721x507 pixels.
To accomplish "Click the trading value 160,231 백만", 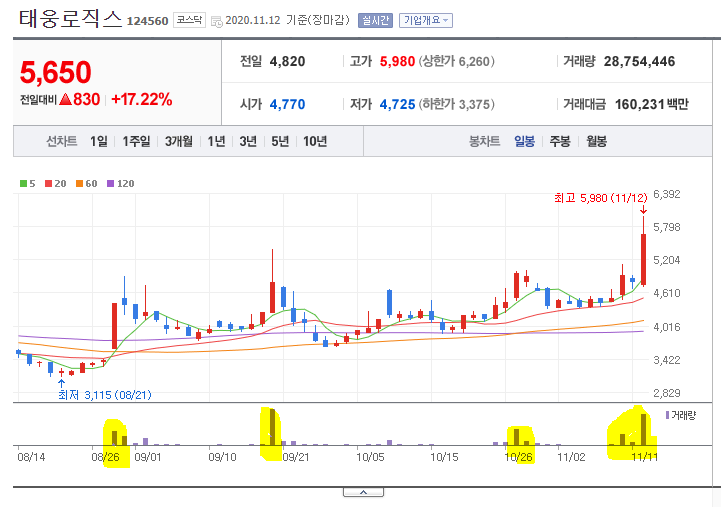I will [652, 104].
